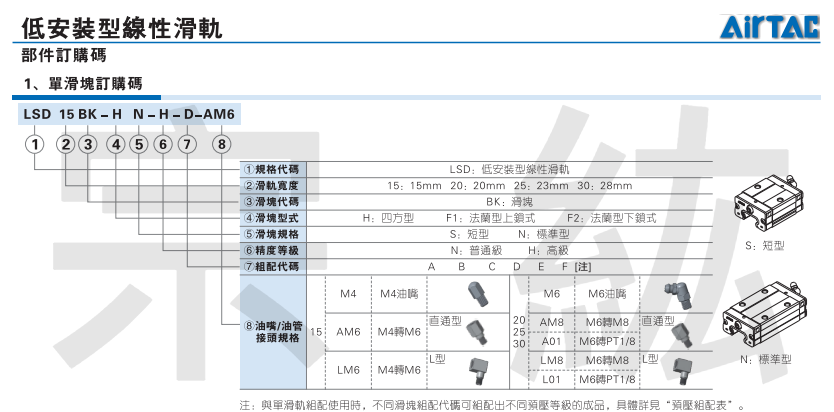Click AM6 in the order code example

[x=219, y=114]
